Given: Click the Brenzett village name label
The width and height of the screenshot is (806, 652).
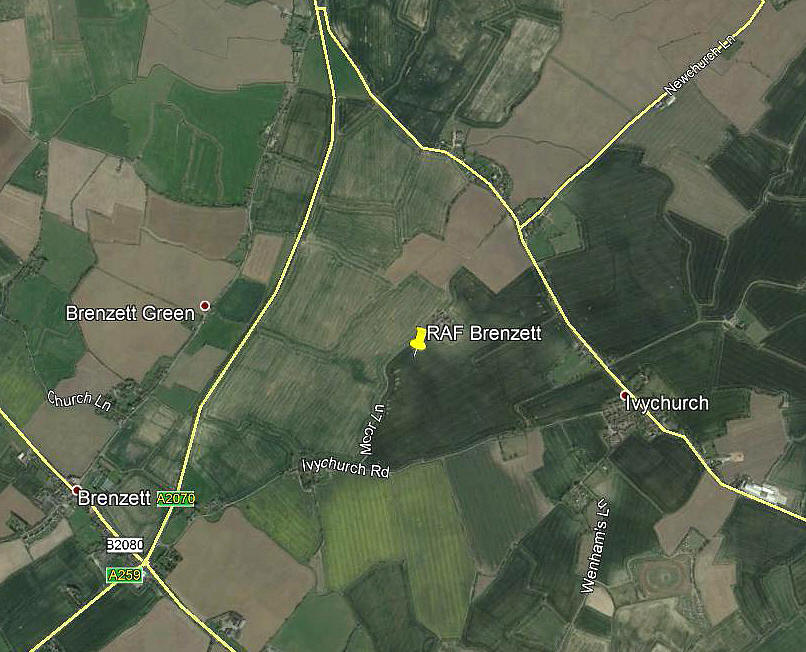Looking at the screenshot, I should coord(114,499).
